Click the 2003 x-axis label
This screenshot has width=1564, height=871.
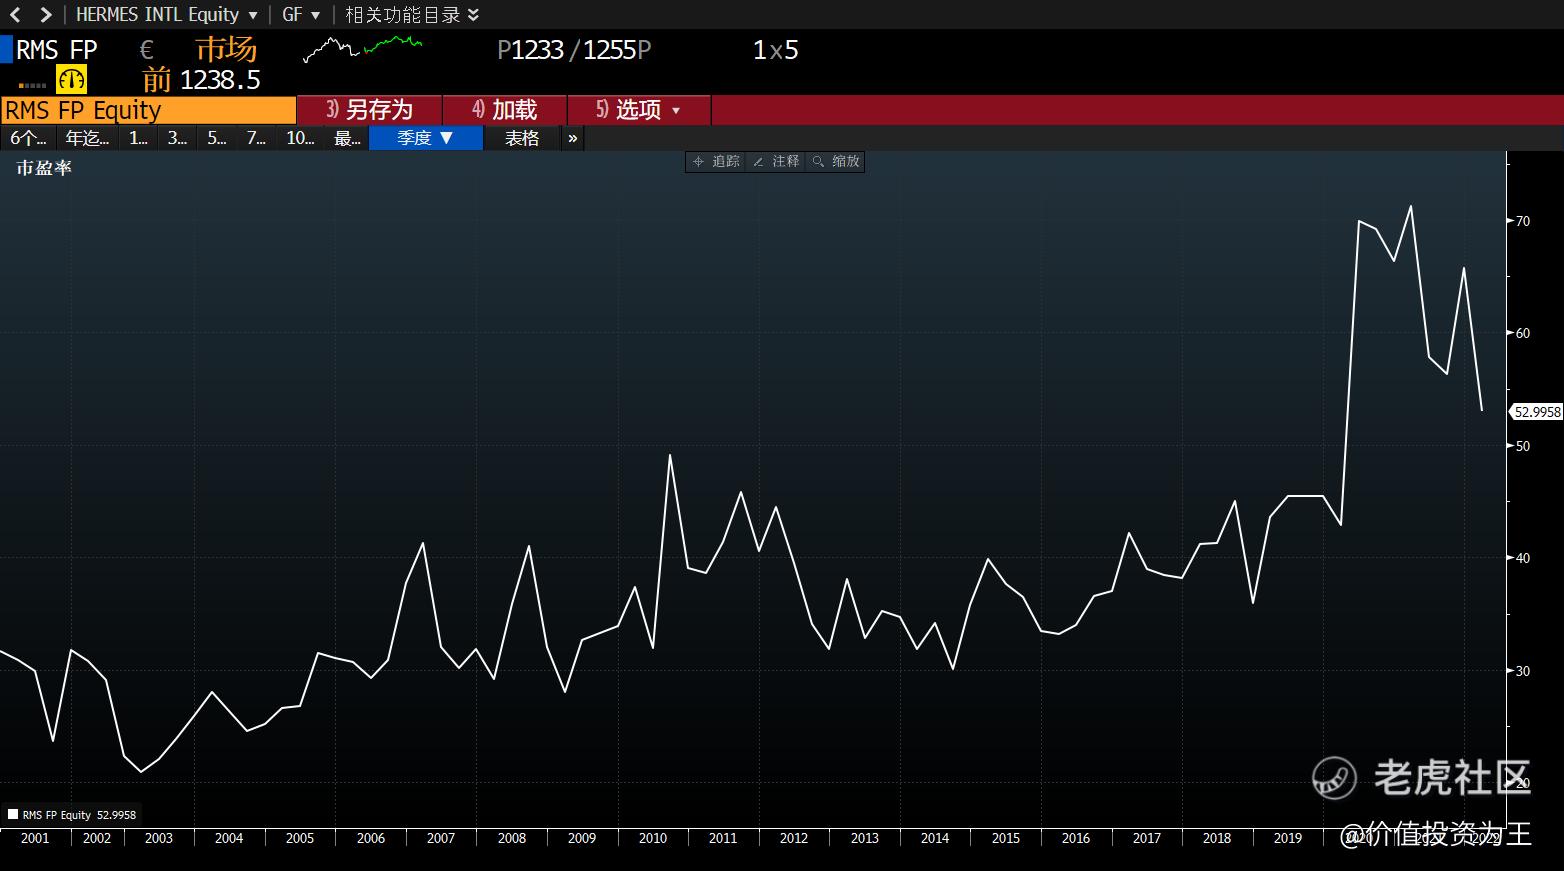(x=159, y=838)
